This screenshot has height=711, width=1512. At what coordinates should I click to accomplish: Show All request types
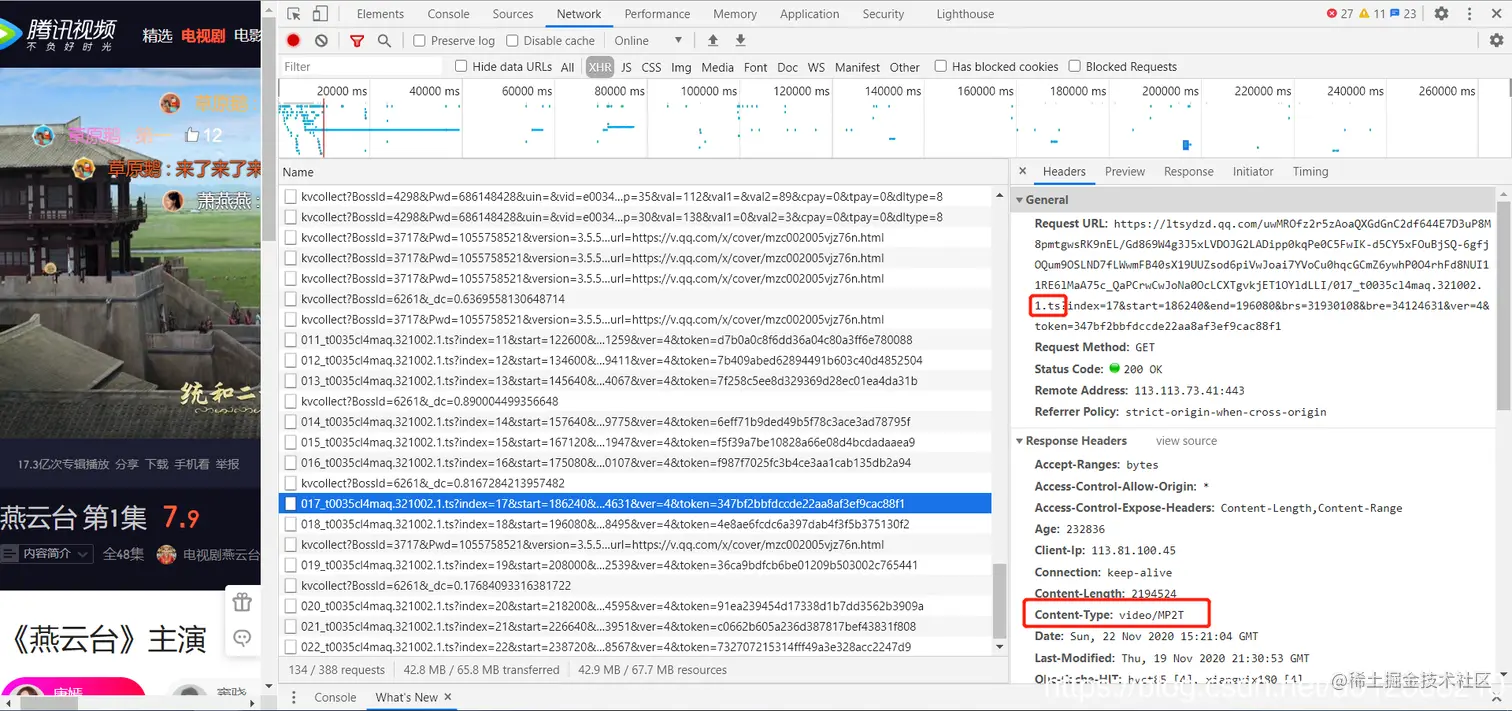(x=568, y=67)
